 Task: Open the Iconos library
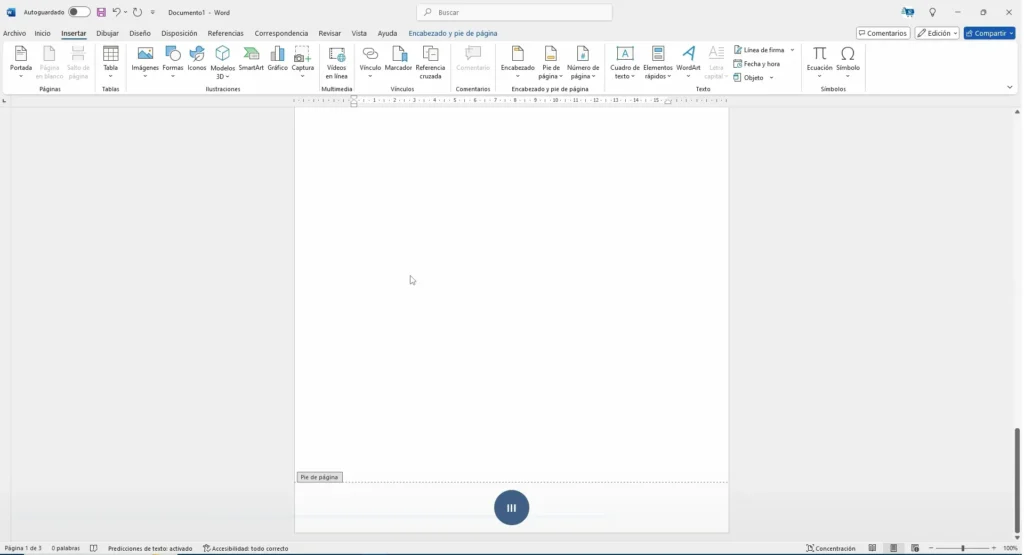(197, 59)
